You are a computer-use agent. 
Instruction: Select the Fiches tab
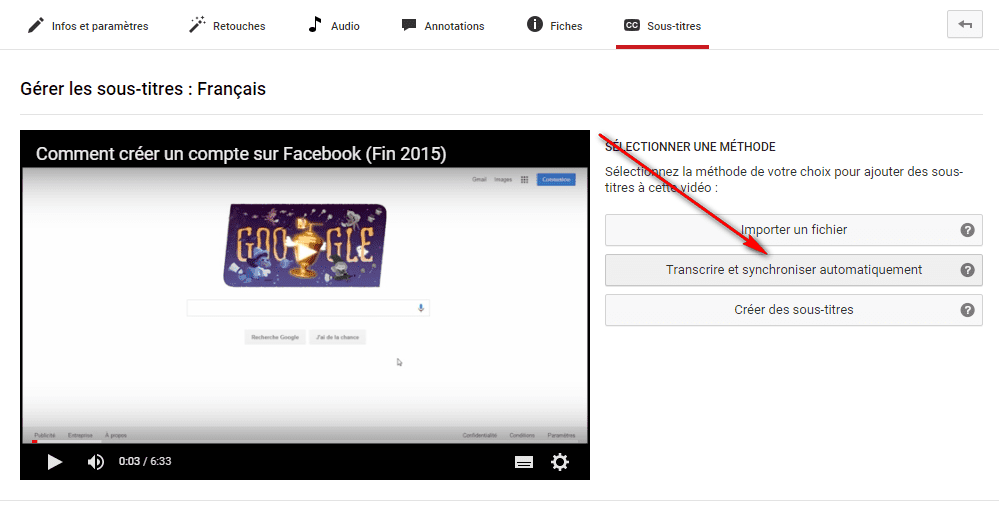pyautogui.click(x=554, y=25)
